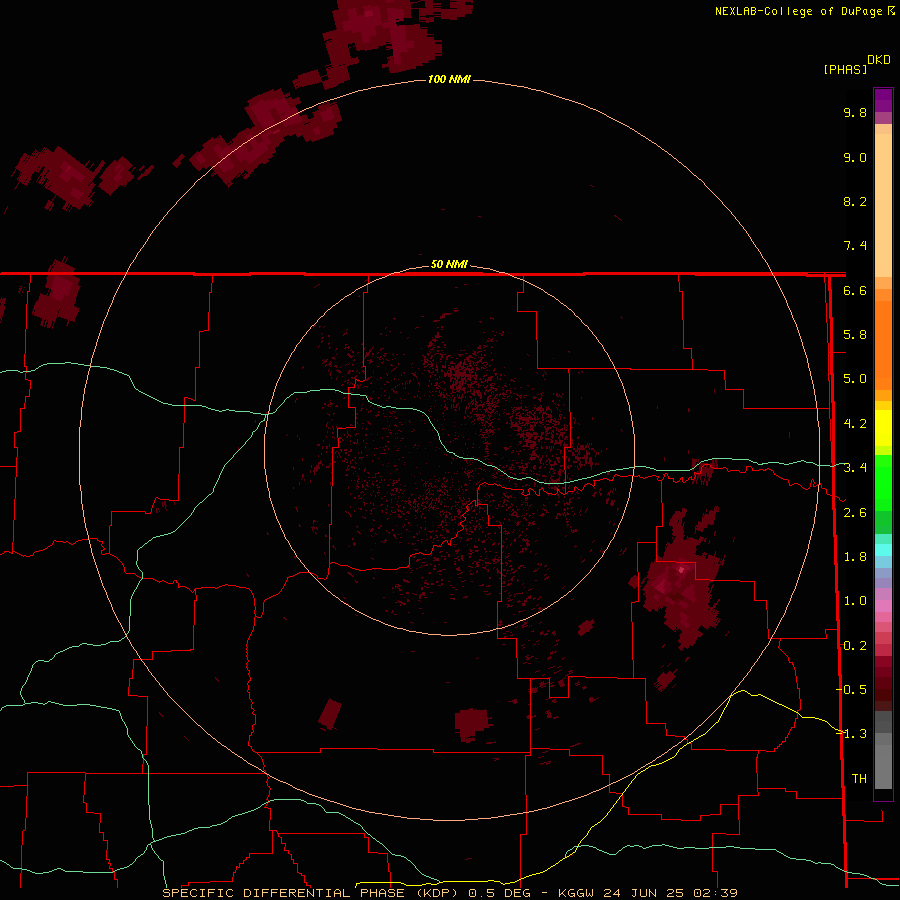Viewport: 900px width, 900px height.
Task: Click the '4.2' color scale value
Action: pos(855,424)
